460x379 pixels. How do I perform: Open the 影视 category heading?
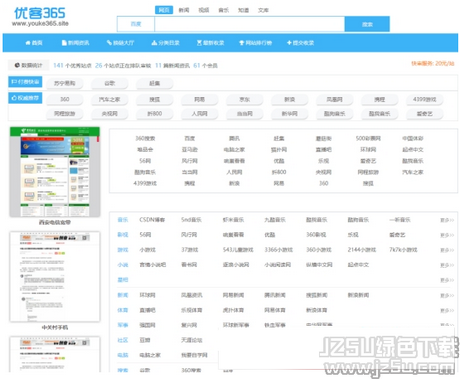[123, 235]
